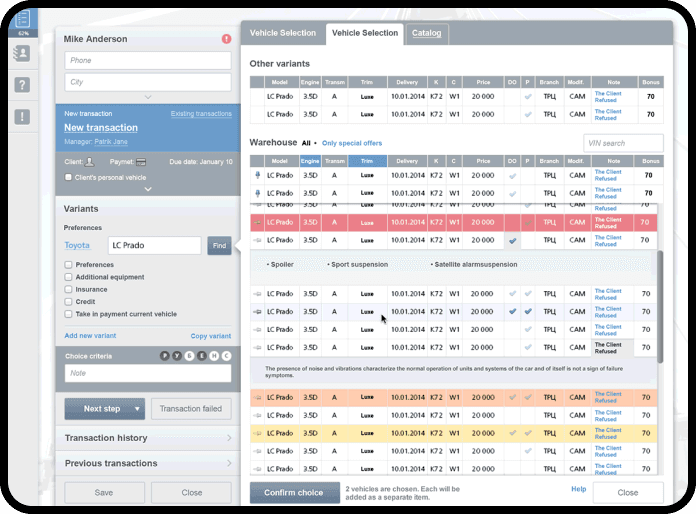696x514 pixels.
Task: Click P check mark in yellow highlighted row
Action: (528, 433)
